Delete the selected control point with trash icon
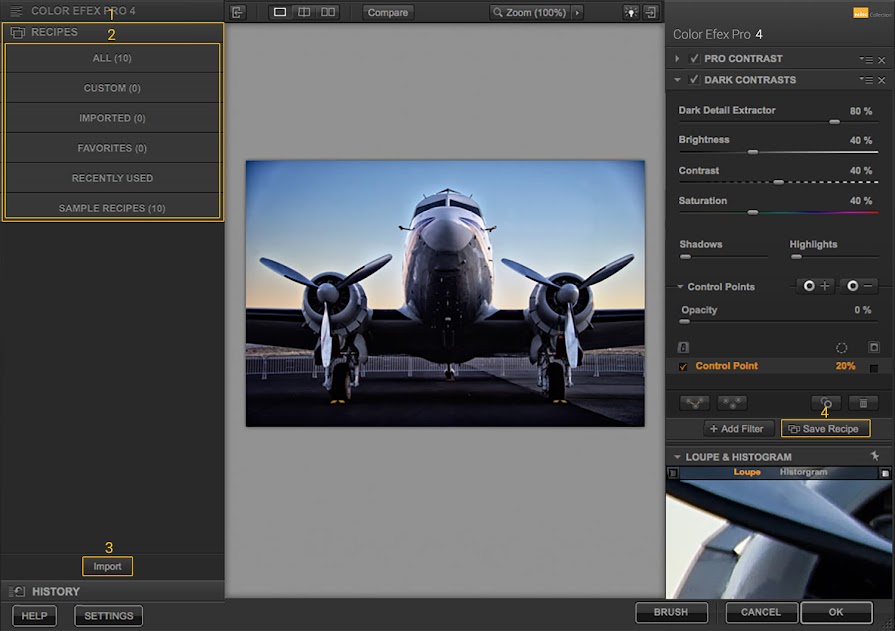Image resolution: width=895 pixels, height=631 pixels. pyautogui.click(x=862, y=403)
